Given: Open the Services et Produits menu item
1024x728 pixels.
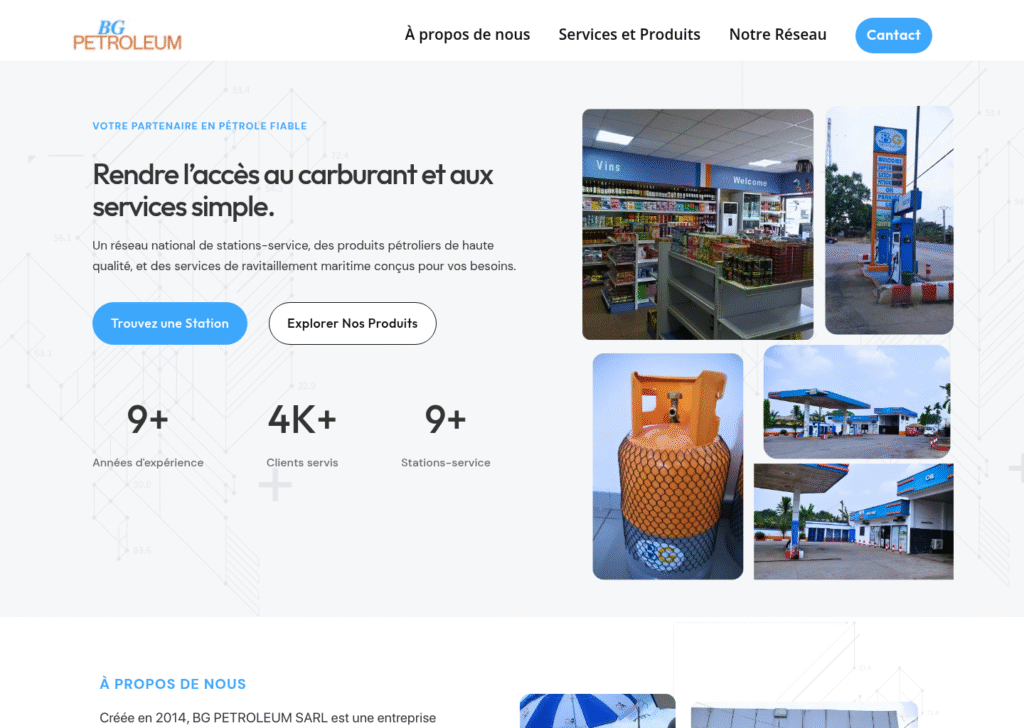Looking at the screenshot, I should point(629,35).
